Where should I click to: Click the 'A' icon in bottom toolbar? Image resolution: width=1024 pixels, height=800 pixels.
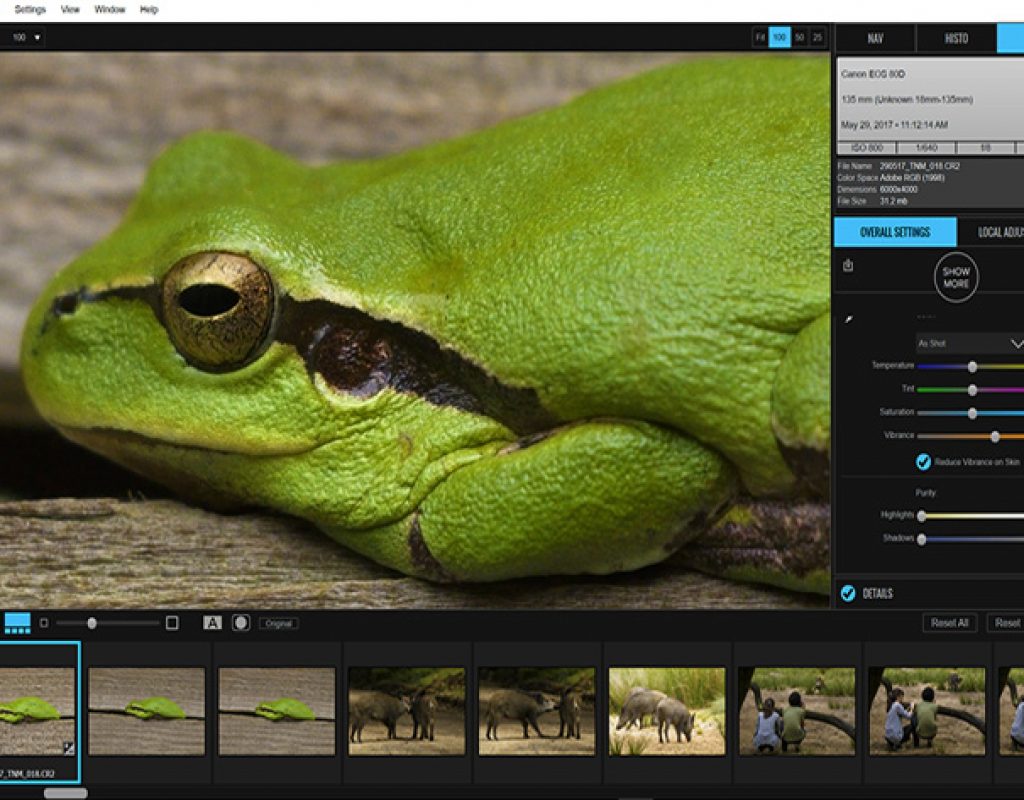(212, 623)
